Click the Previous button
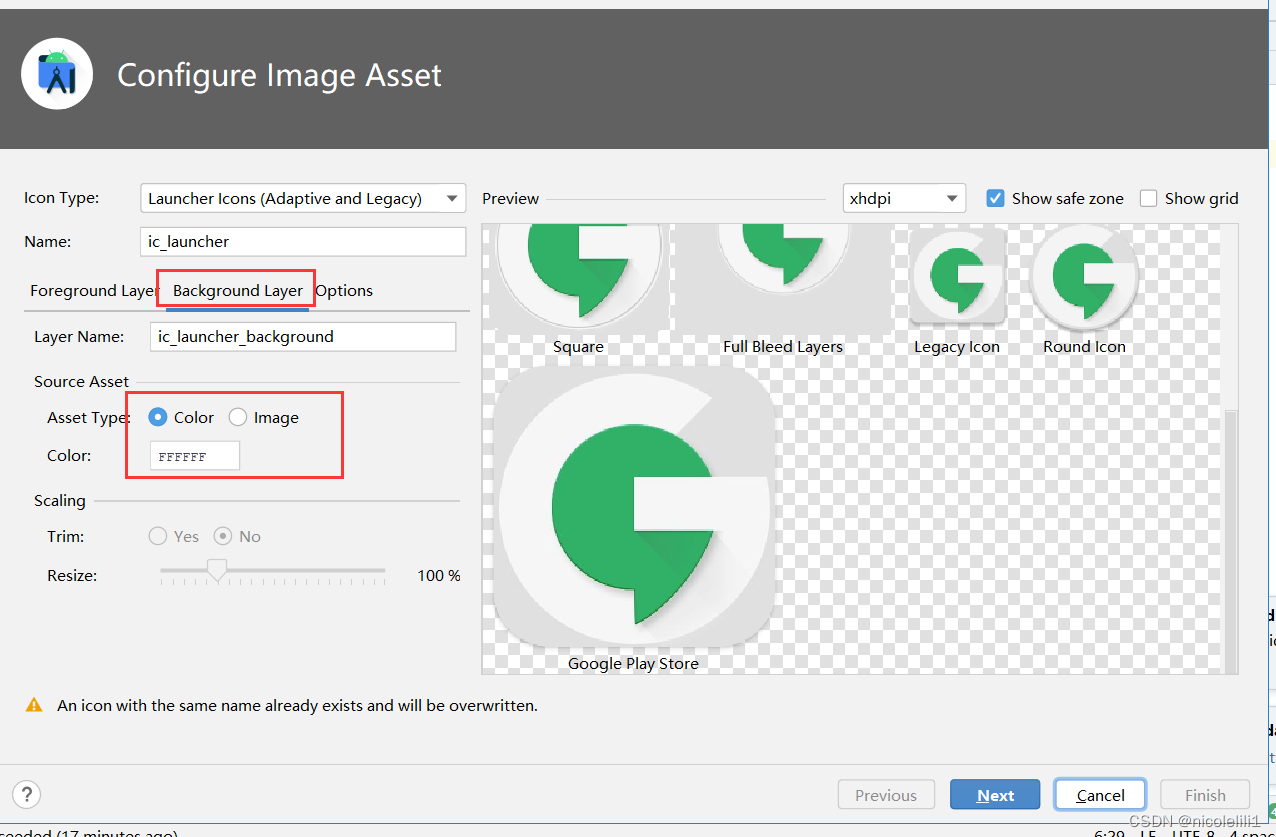Image resolution: width=1276 pixels, height=837 pixels. click(886, 795)
